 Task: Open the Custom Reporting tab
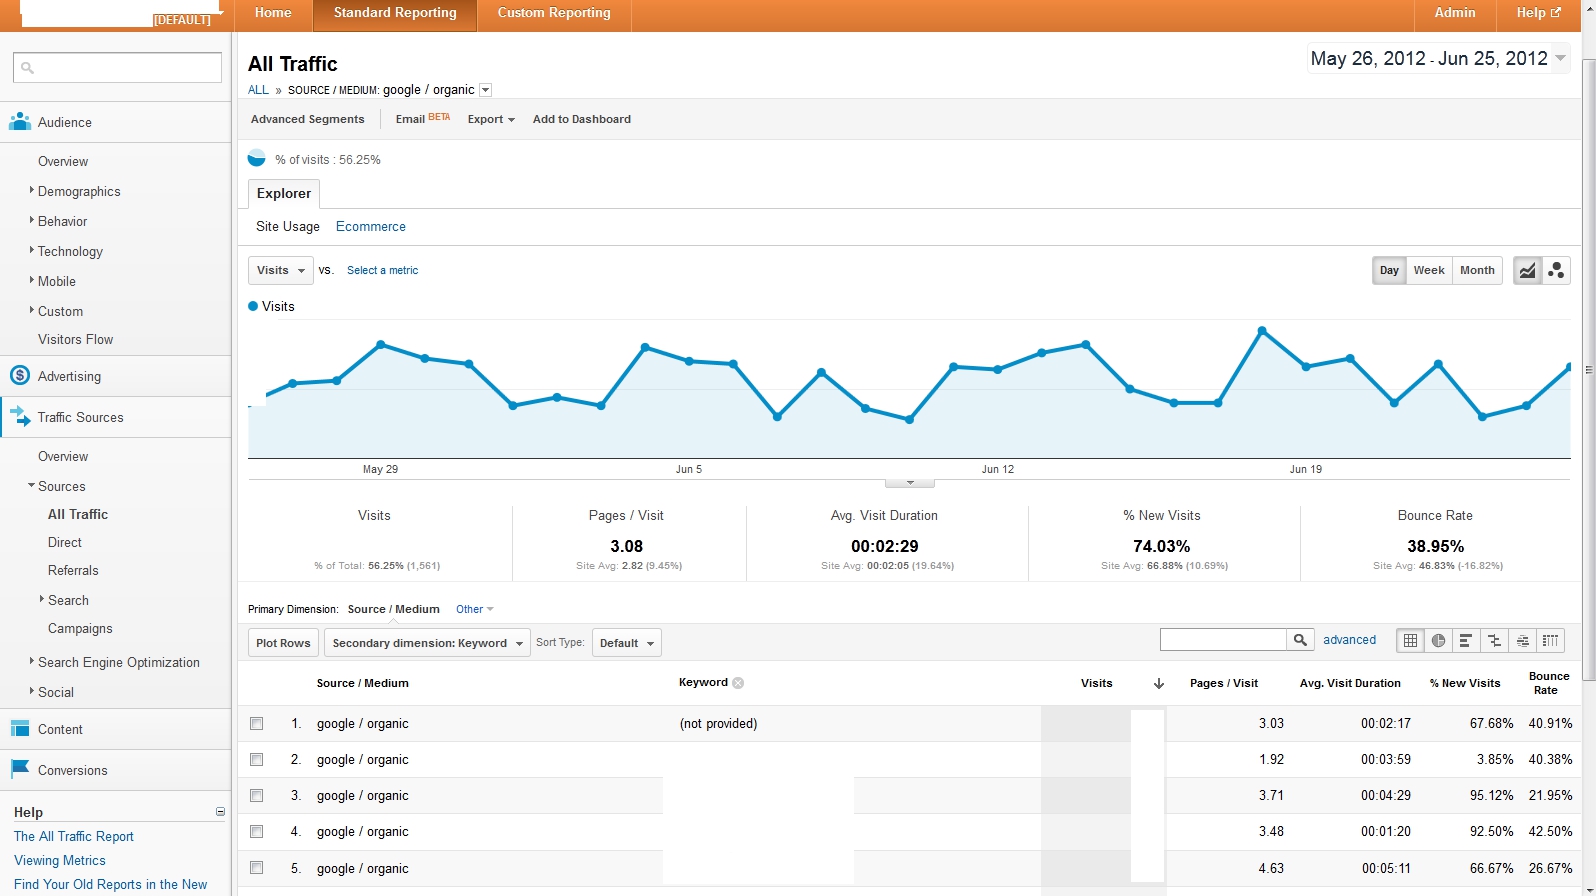554,13
